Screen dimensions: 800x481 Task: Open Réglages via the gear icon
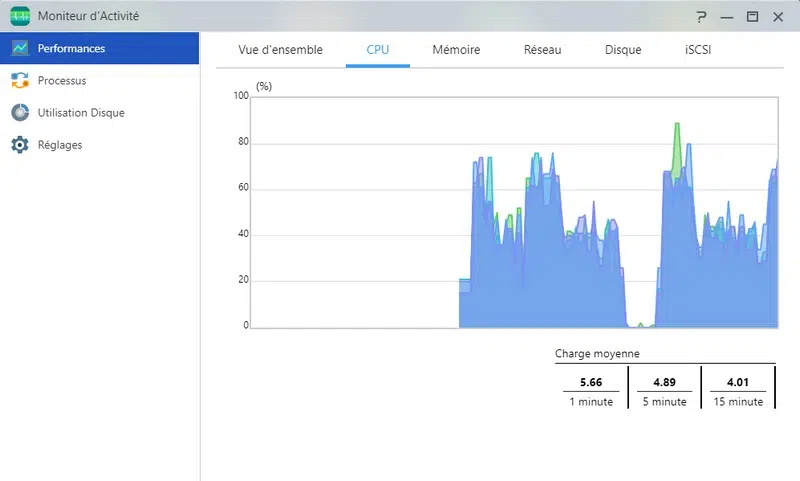pyautogui.click(x=20, y=145)
